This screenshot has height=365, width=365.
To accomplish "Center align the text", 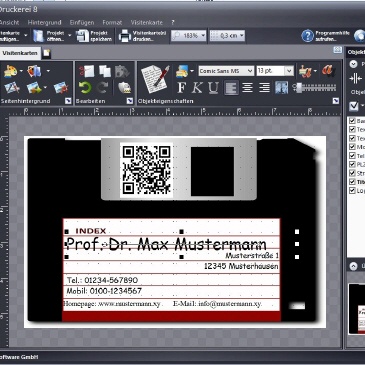I will 247,88.
